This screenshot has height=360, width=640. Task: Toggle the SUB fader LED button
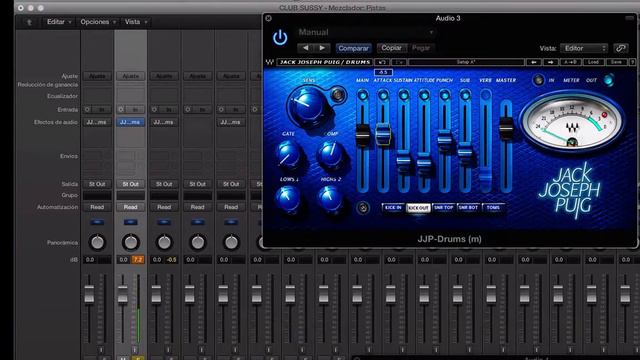465,95
